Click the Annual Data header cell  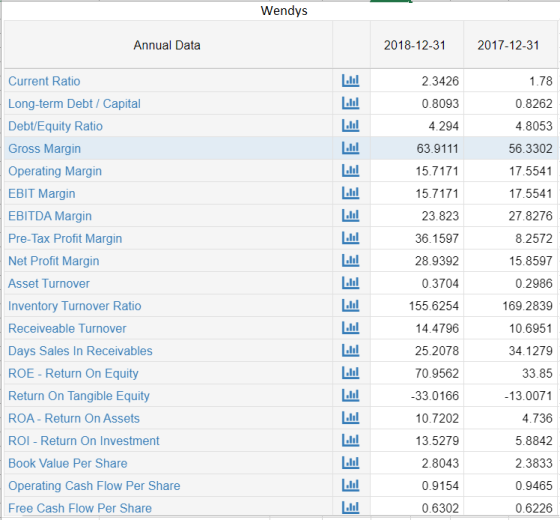click(167, 45)
